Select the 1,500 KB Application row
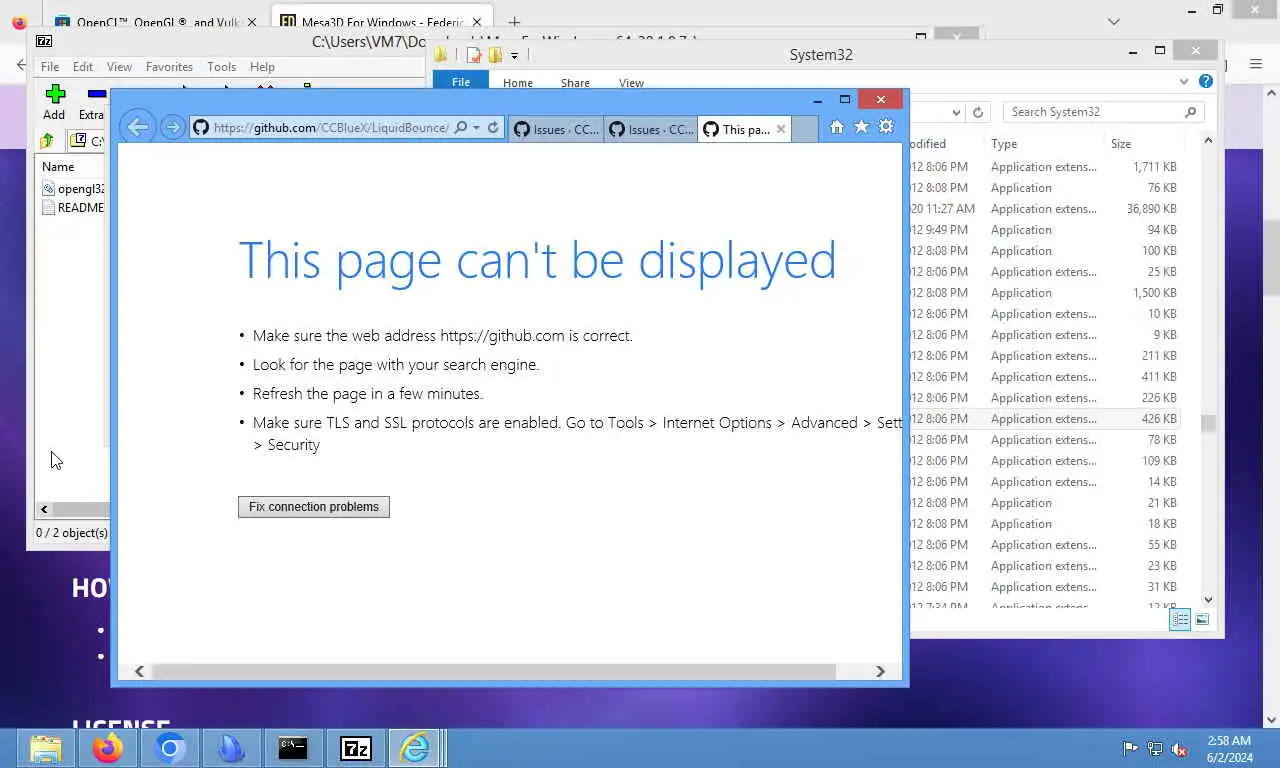Viewport: 1280px width, 768px height. (1045, 293)
